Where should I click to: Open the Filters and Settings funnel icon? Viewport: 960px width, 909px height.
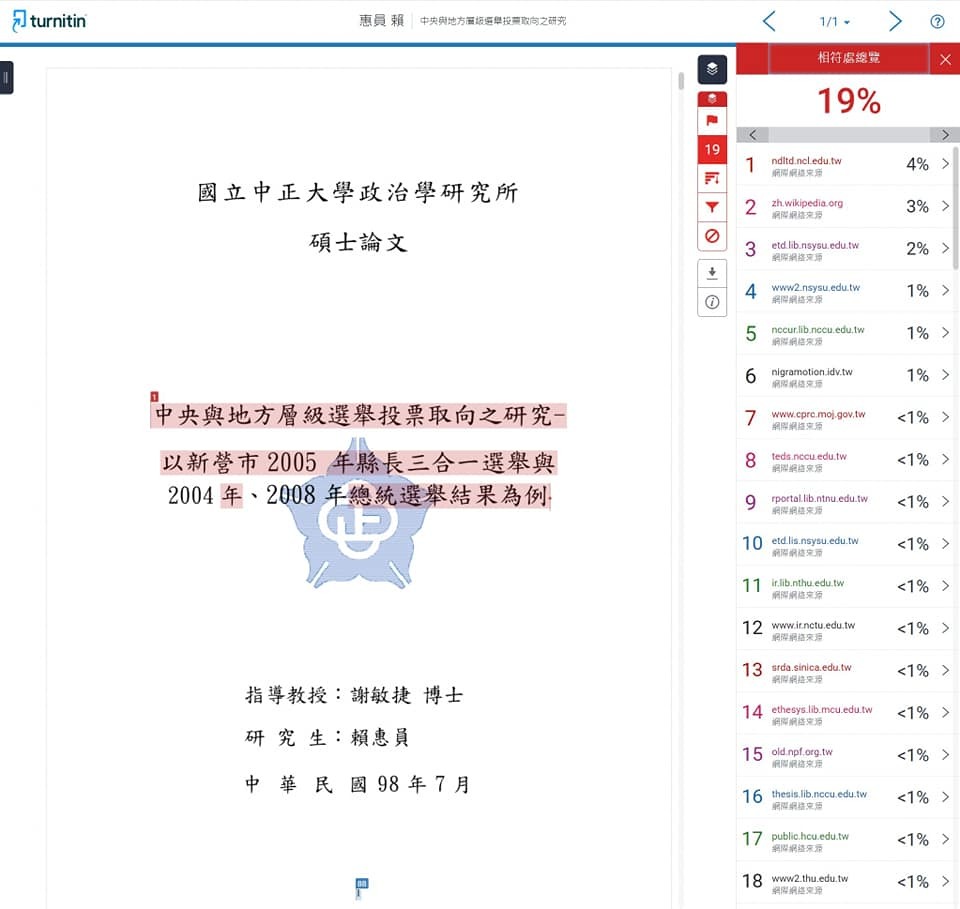tap(712, 207)
